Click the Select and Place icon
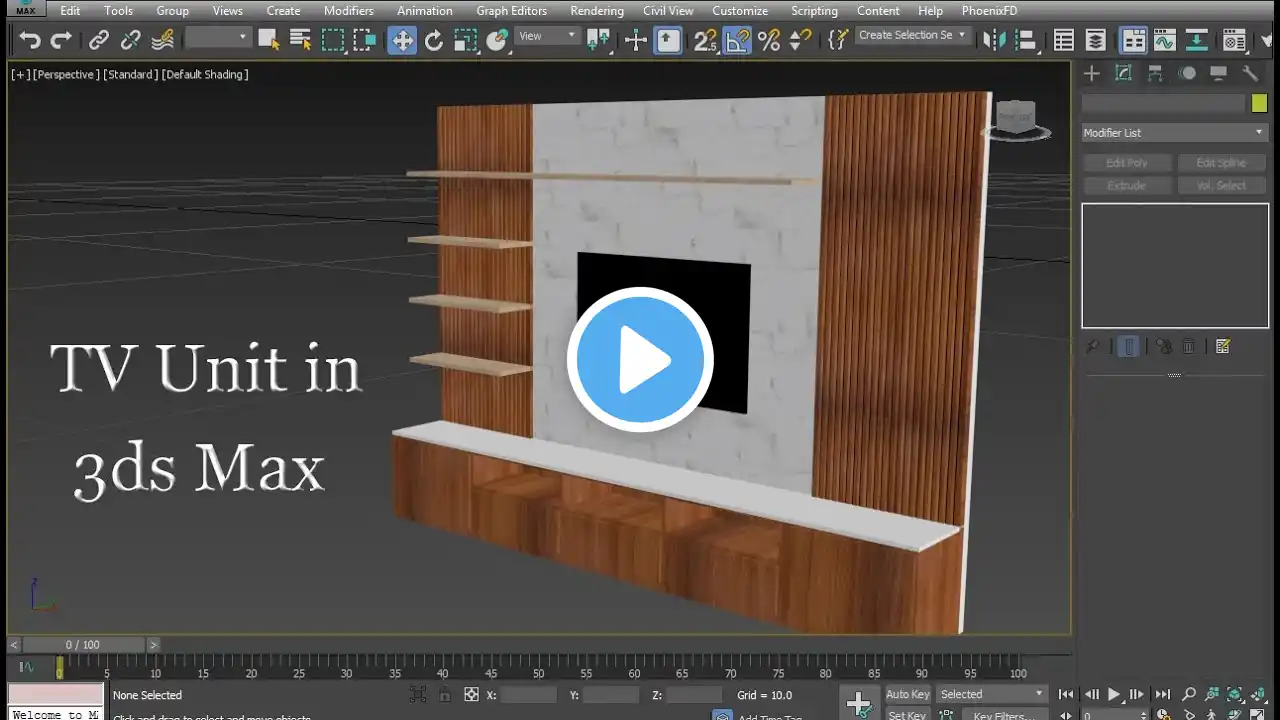The height and width of the screenshot is (720, 1280). (498, 40)
